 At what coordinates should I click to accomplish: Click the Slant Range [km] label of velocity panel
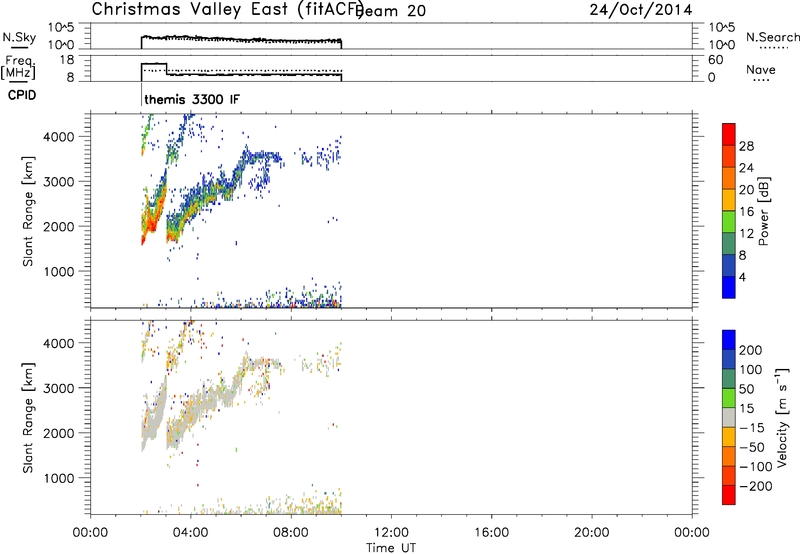coord(28,417)
